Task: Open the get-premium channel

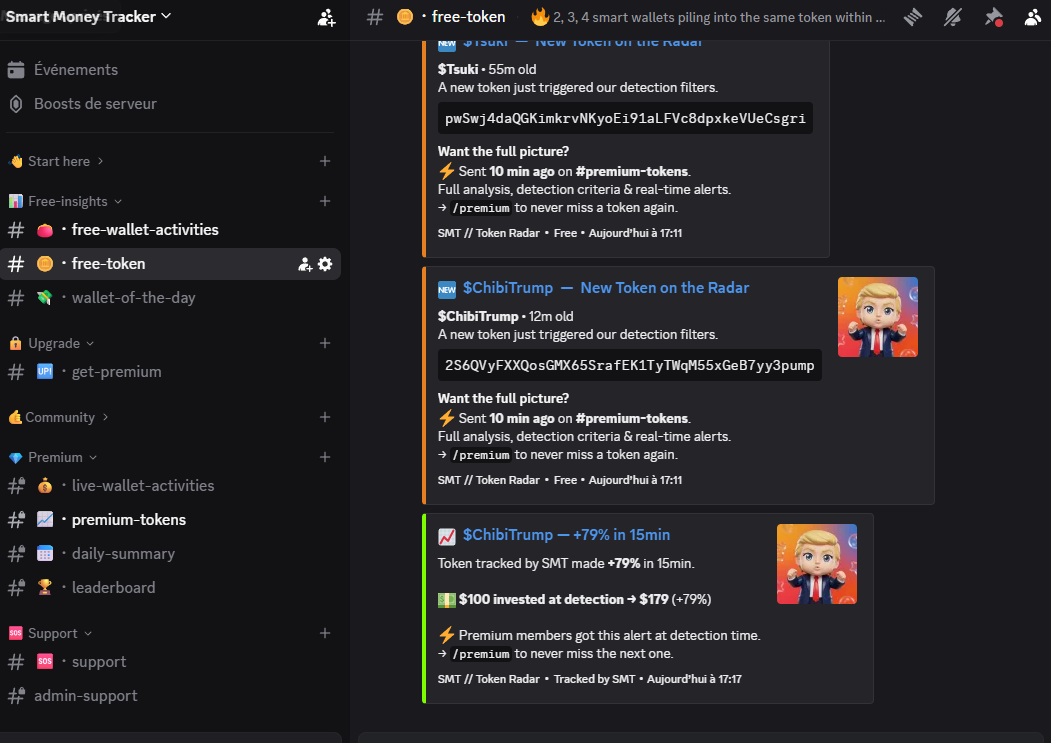Action: tap(170, 372)
